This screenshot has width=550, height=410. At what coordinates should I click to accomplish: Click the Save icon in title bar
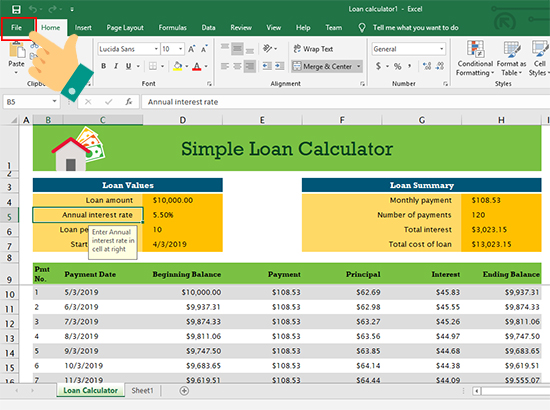[16, 9]
